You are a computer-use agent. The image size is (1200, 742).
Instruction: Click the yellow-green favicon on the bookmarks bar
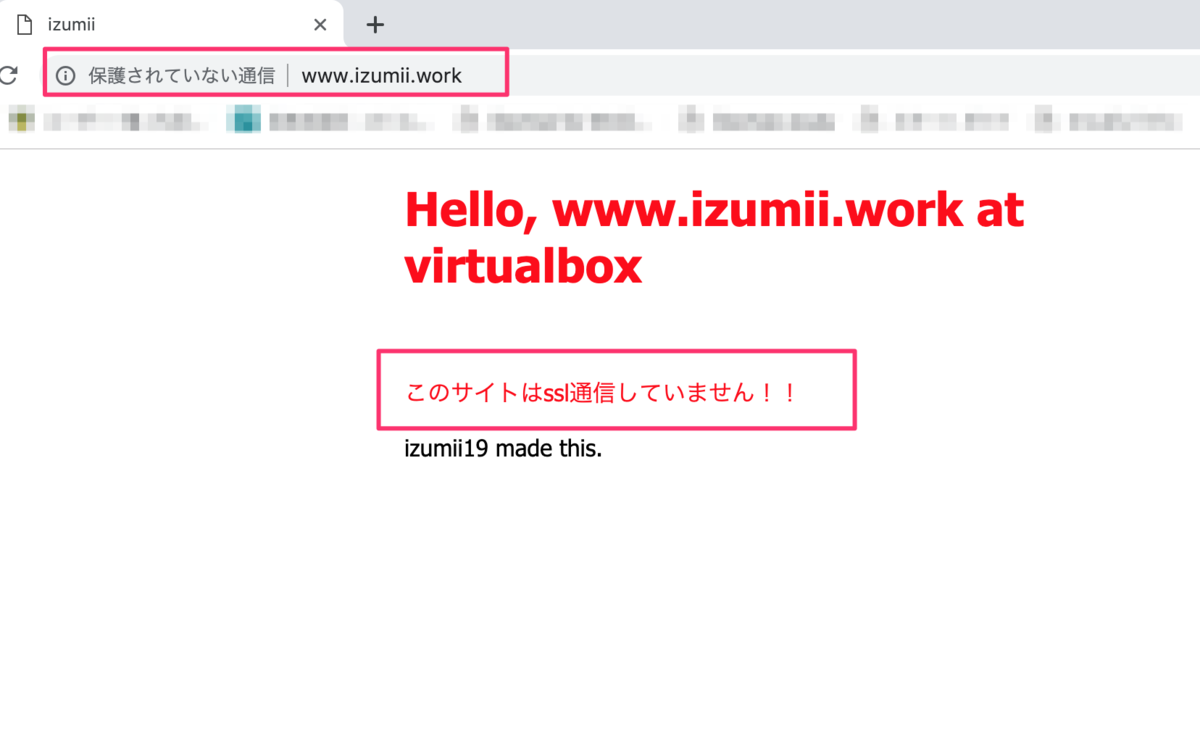tap(21, 119)
